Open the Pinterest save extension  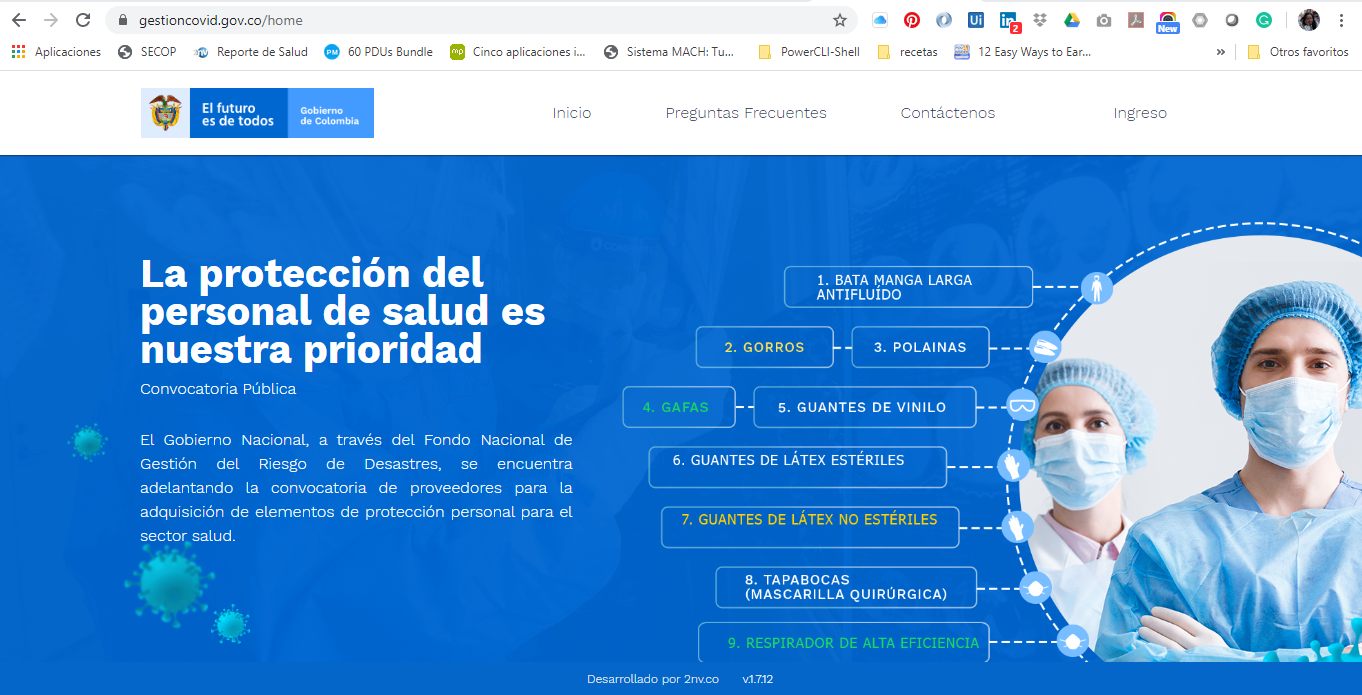(x=912, y=20)
